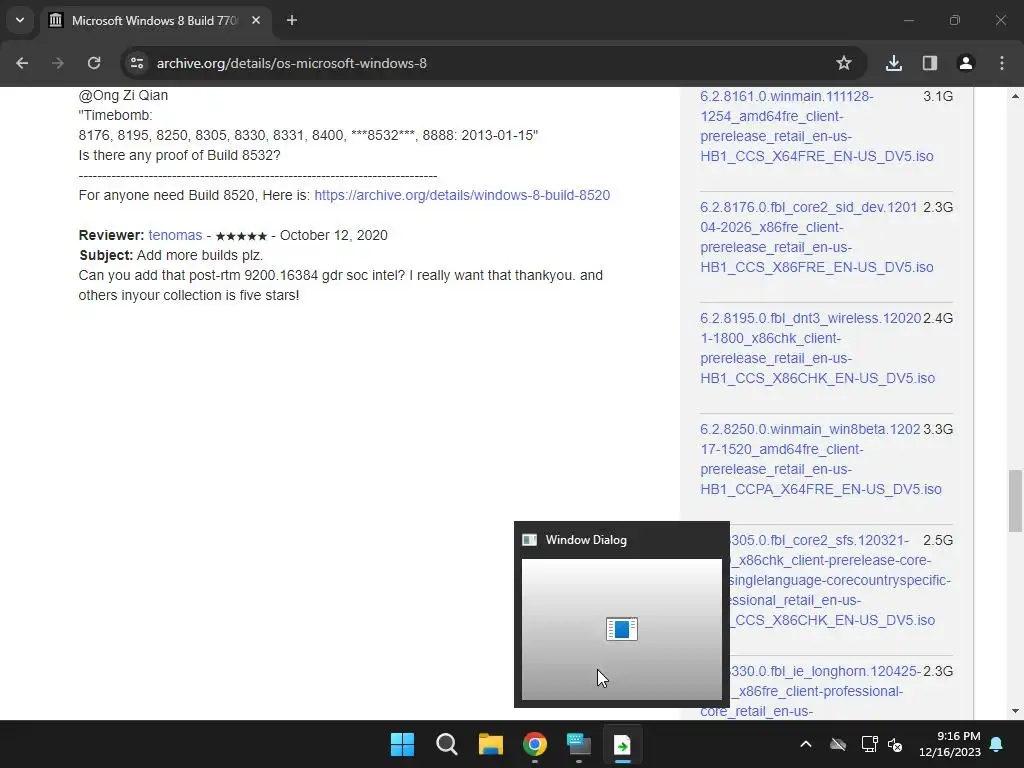Download the 6.2.8250.0.winmain_win8beta ISO

(x=820, y=459)
